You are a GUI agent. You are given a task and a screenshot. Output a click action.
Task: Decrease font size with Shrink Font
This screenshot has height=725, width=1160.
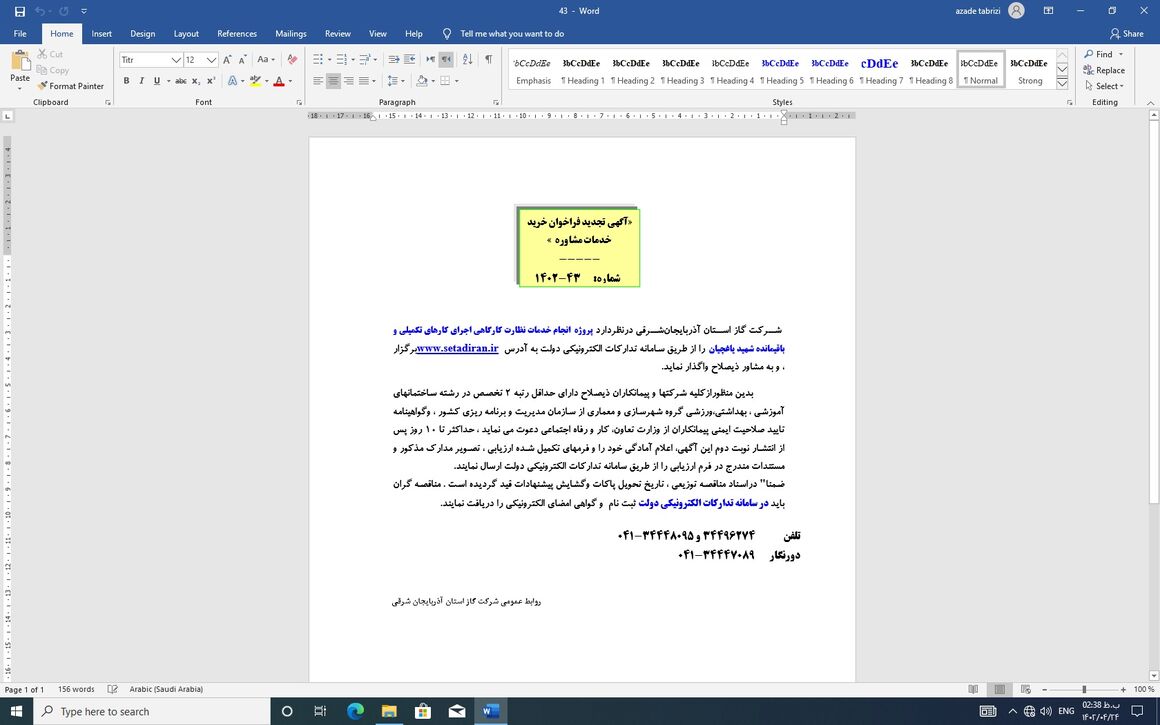tap(242, 60)
